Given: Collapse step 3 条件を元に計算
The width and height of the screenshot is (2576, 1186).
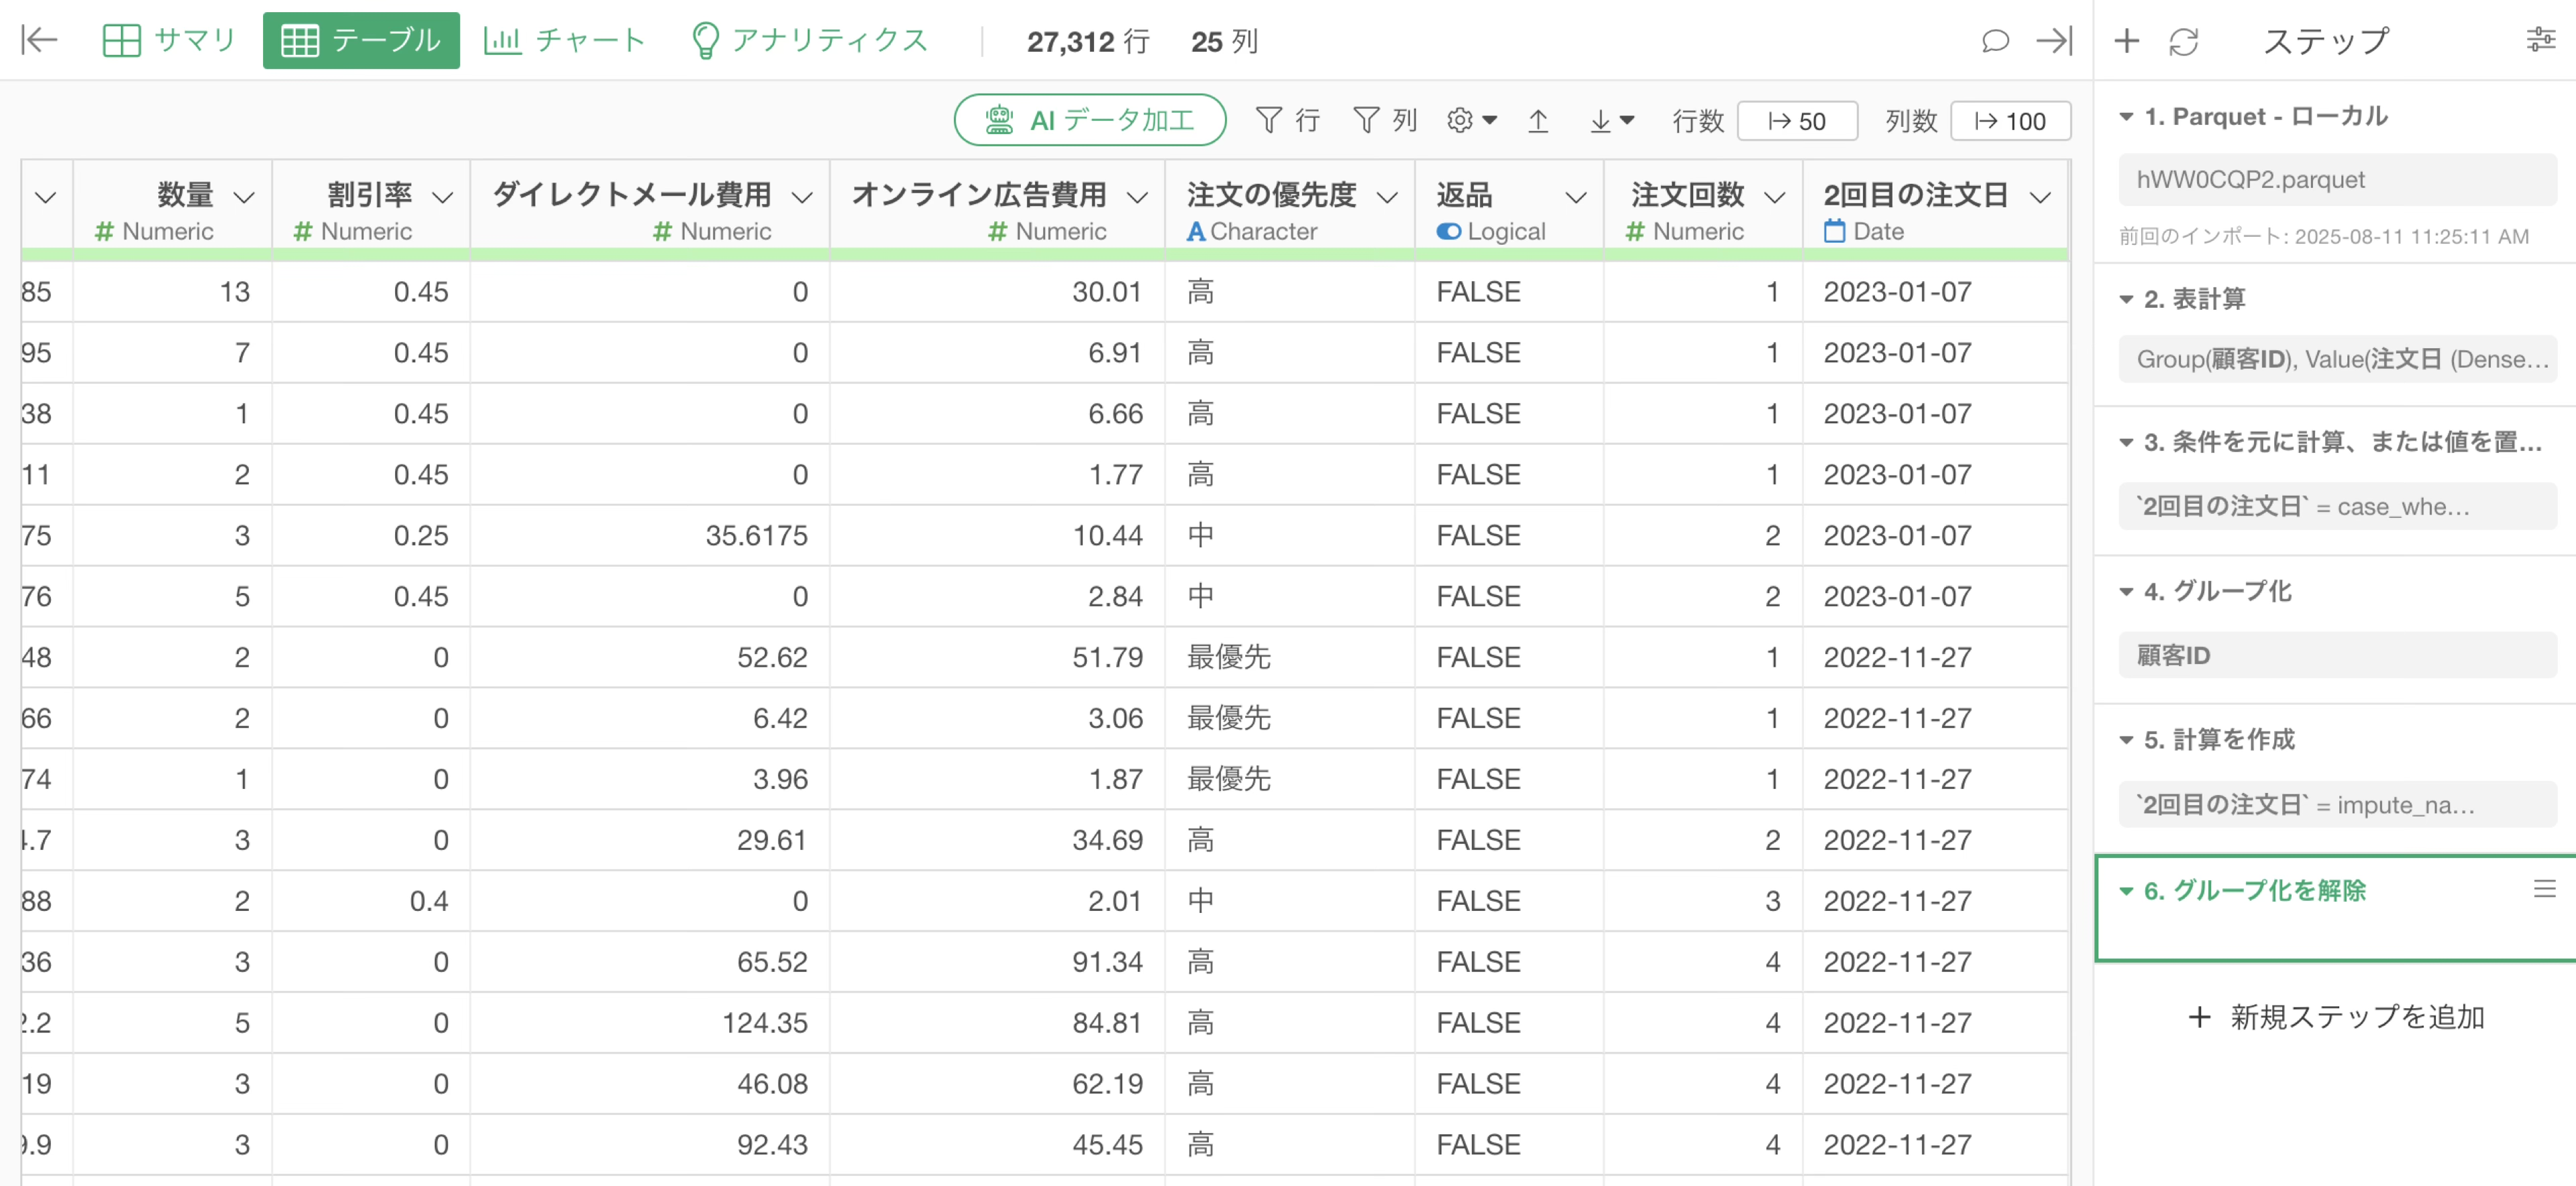Looking at the screenshot, I should pyautogui.click(x=2126, y=442).
